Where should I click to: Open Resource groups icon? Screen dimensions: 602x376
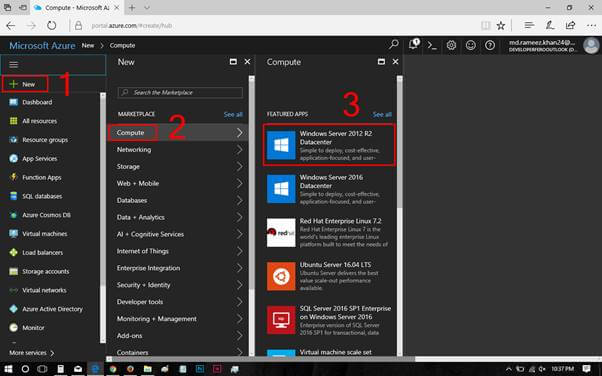[x=13, y=140]
